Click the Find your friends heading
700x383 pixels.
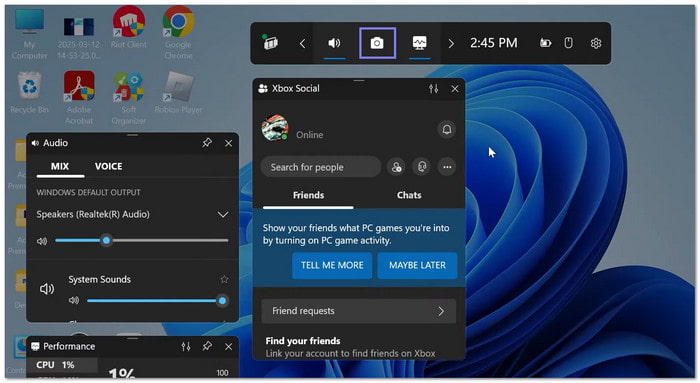point(303,341)
